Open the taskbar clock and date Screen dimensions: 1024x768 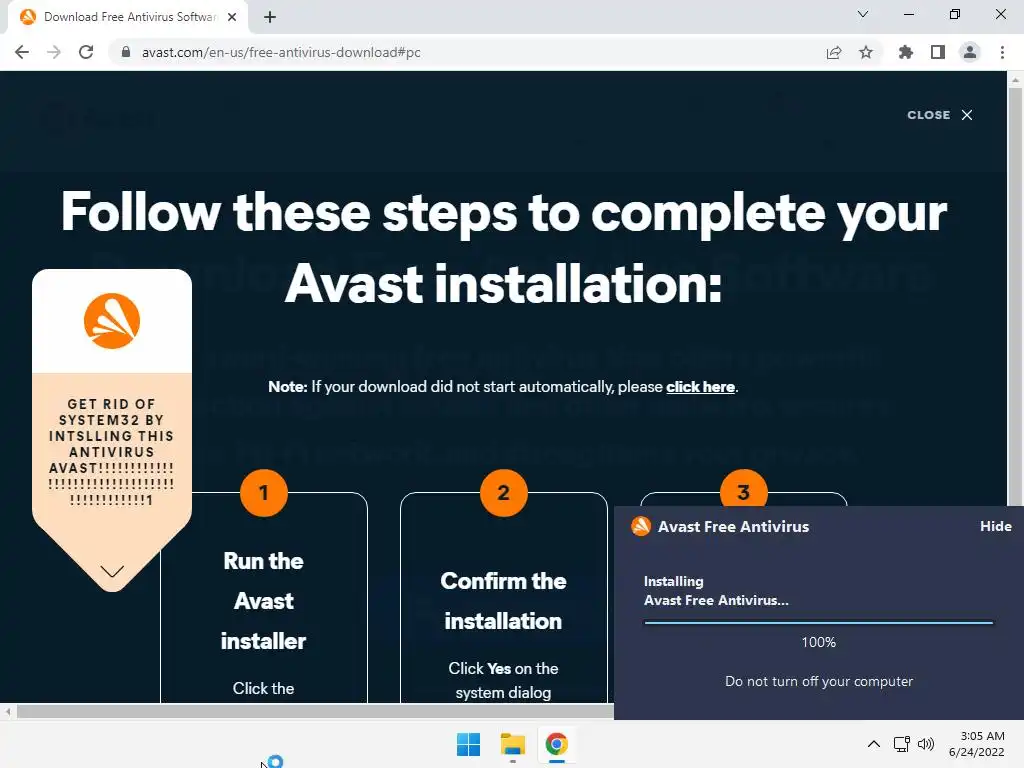pos(976,744)
